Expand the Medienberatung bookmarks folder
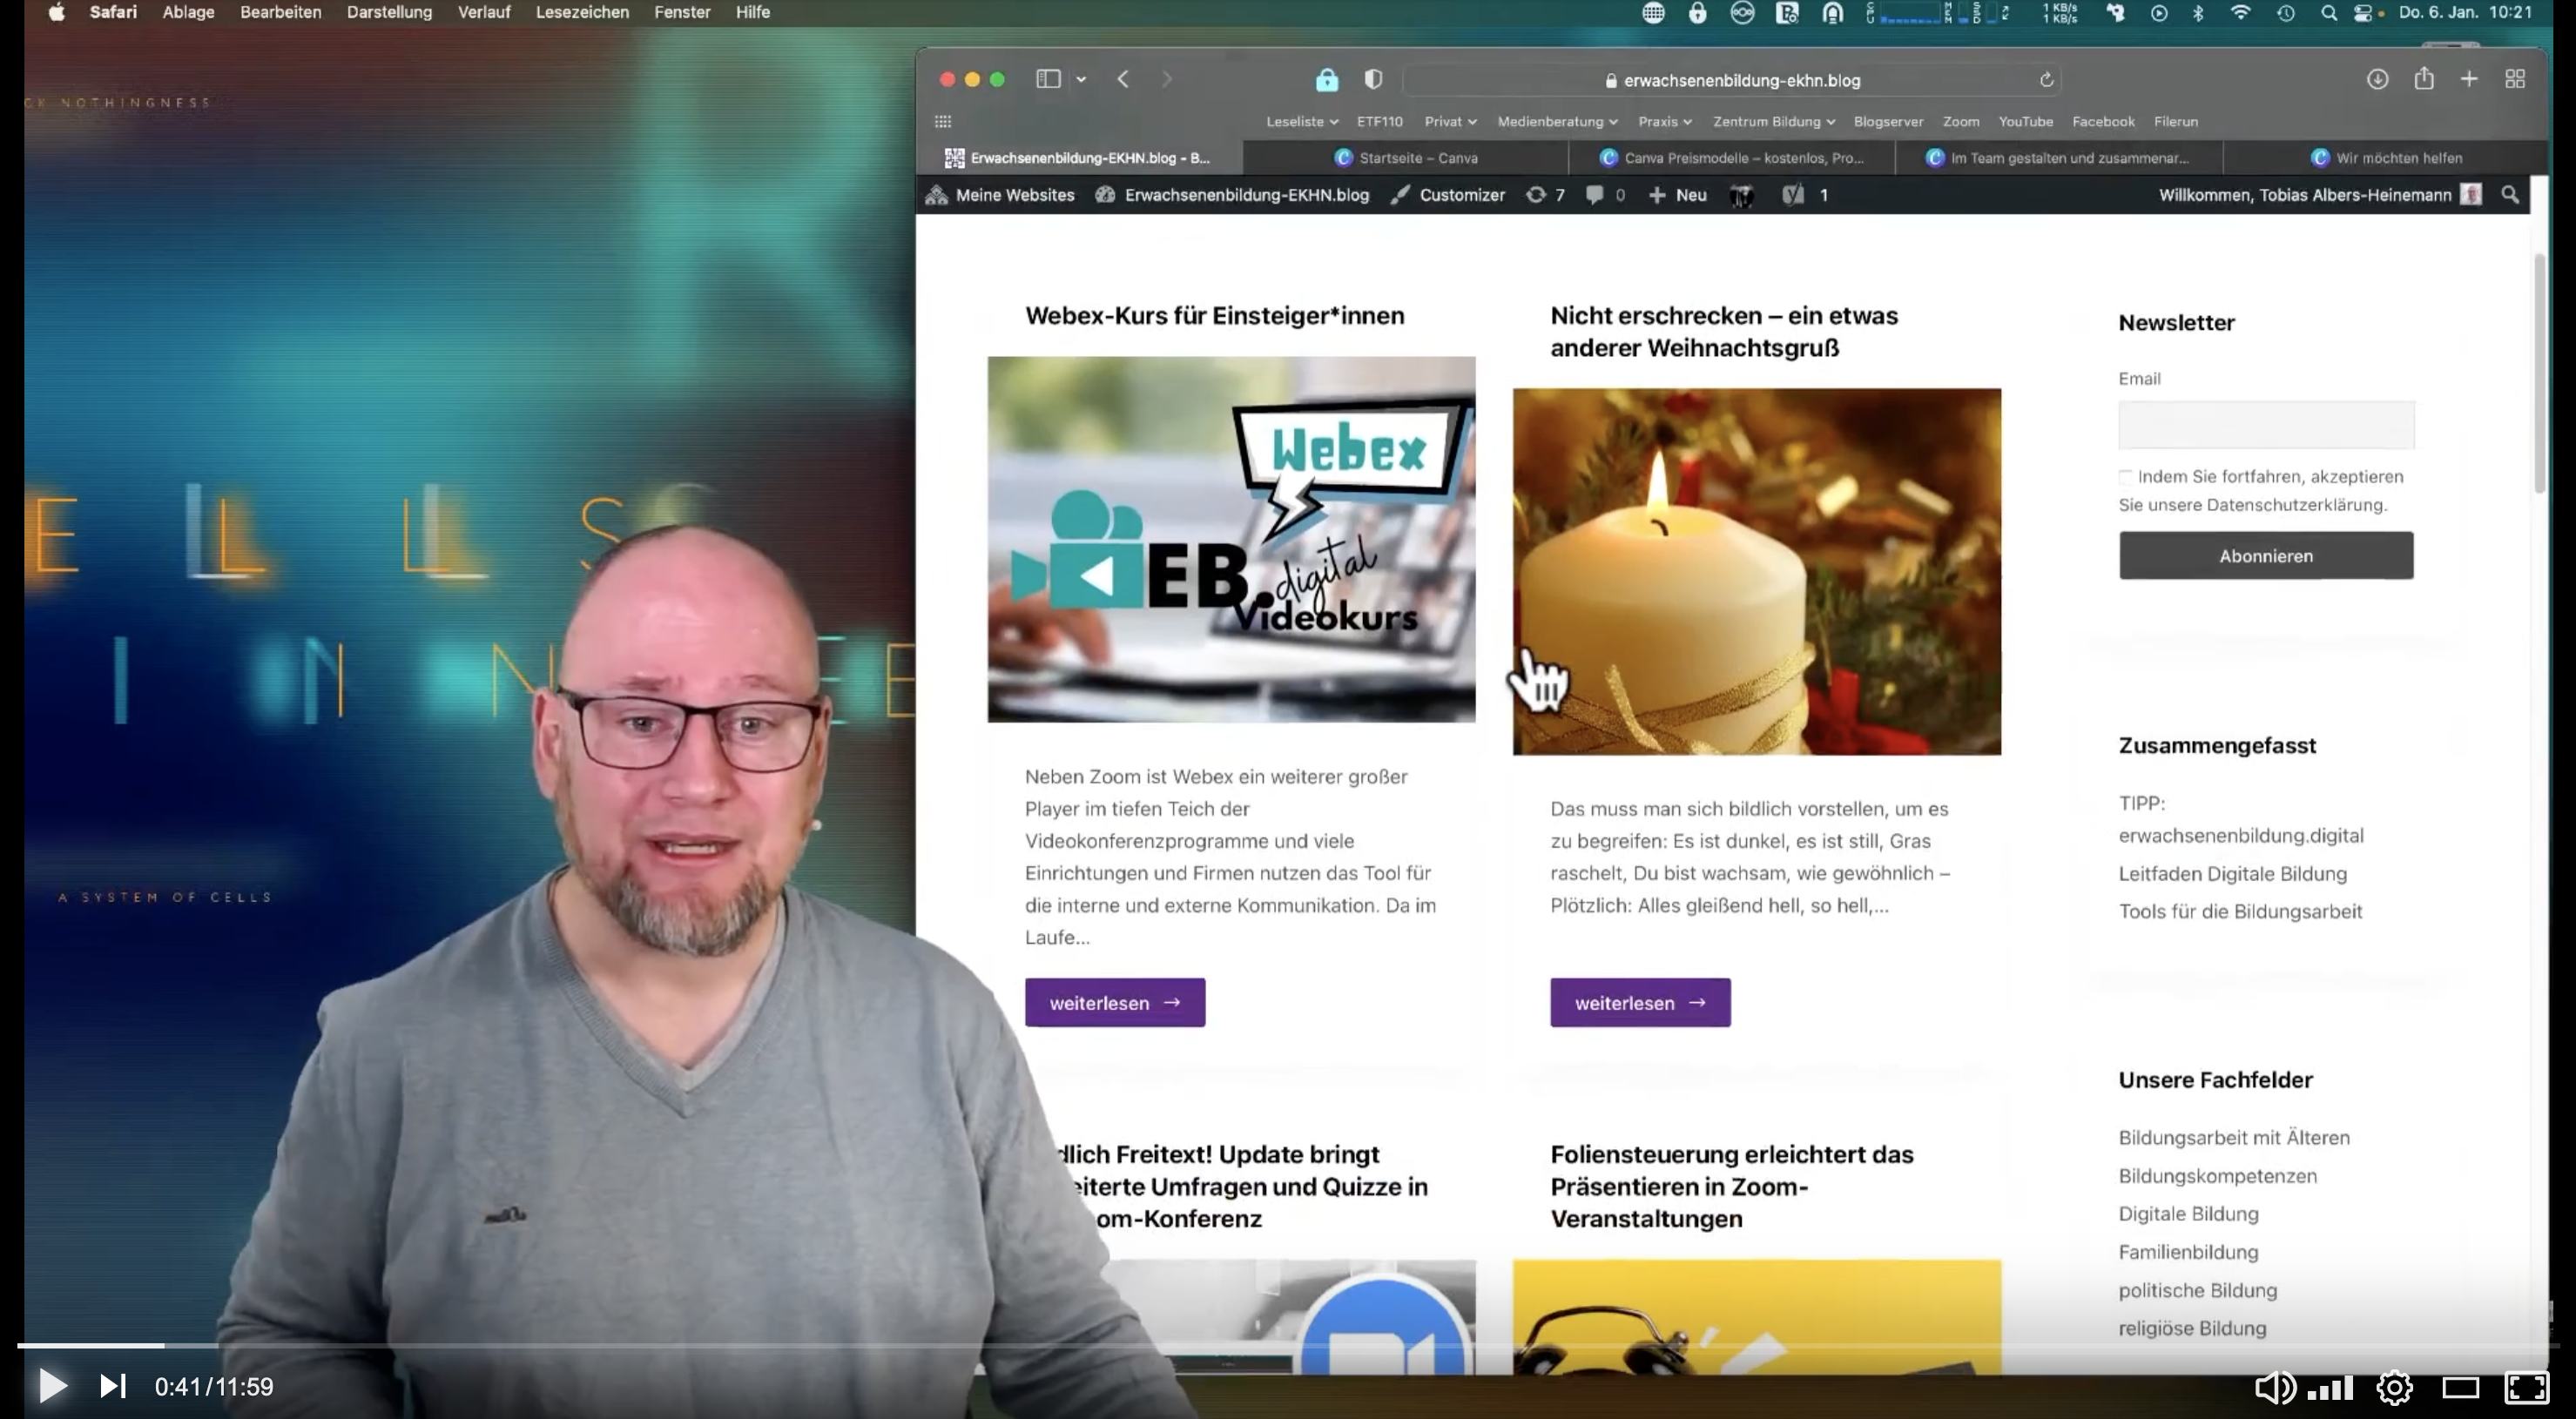 [x=1556, y=122]
